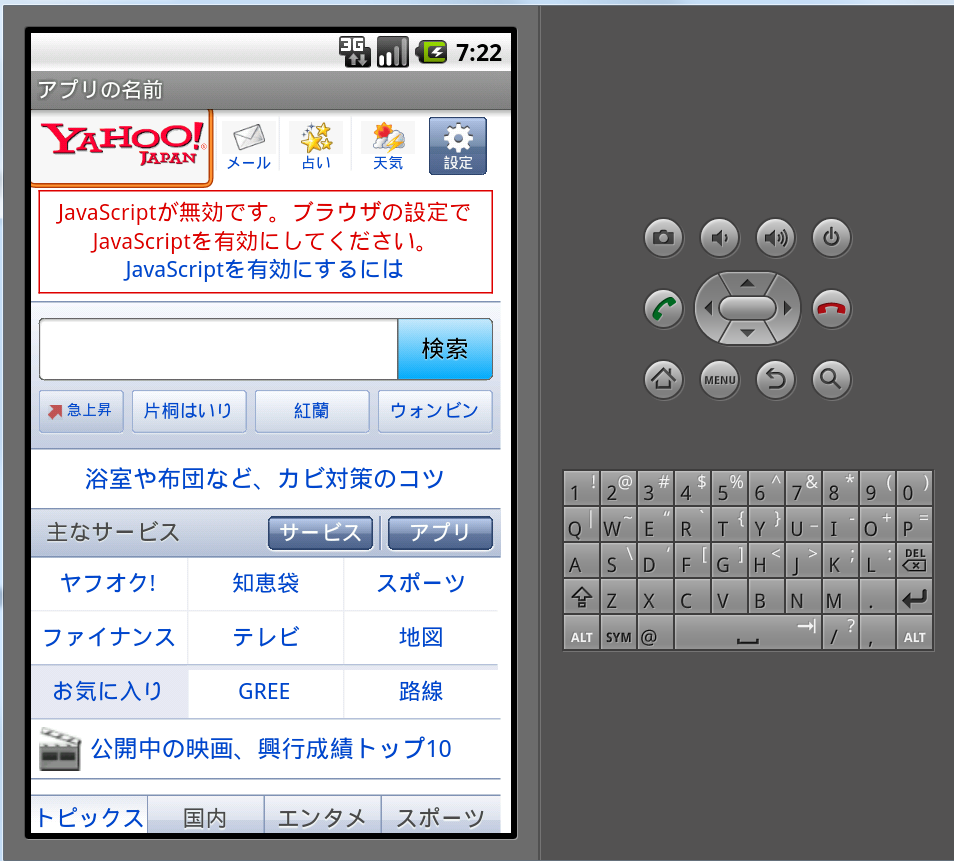954x861 pixels.
Task: Click the movie clapperboard icon
Action: coord(60,749)
